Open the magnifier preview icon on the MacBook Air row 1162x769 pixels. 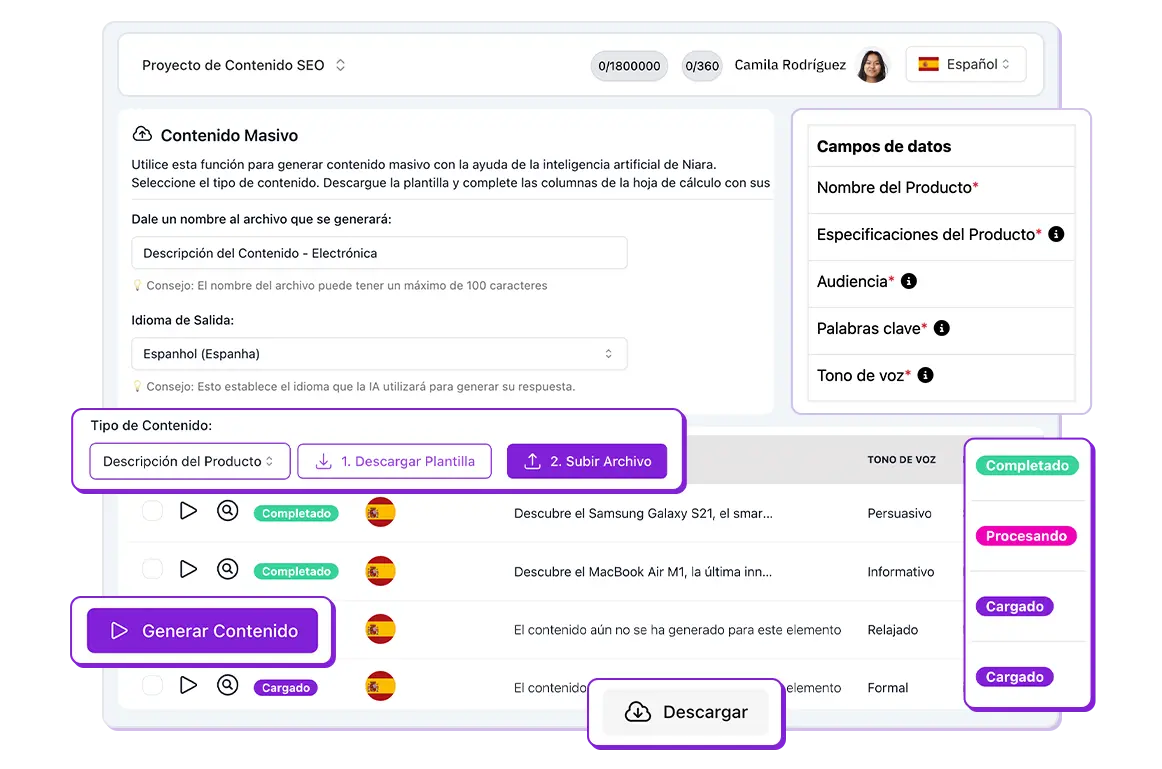tap(228, 570)
